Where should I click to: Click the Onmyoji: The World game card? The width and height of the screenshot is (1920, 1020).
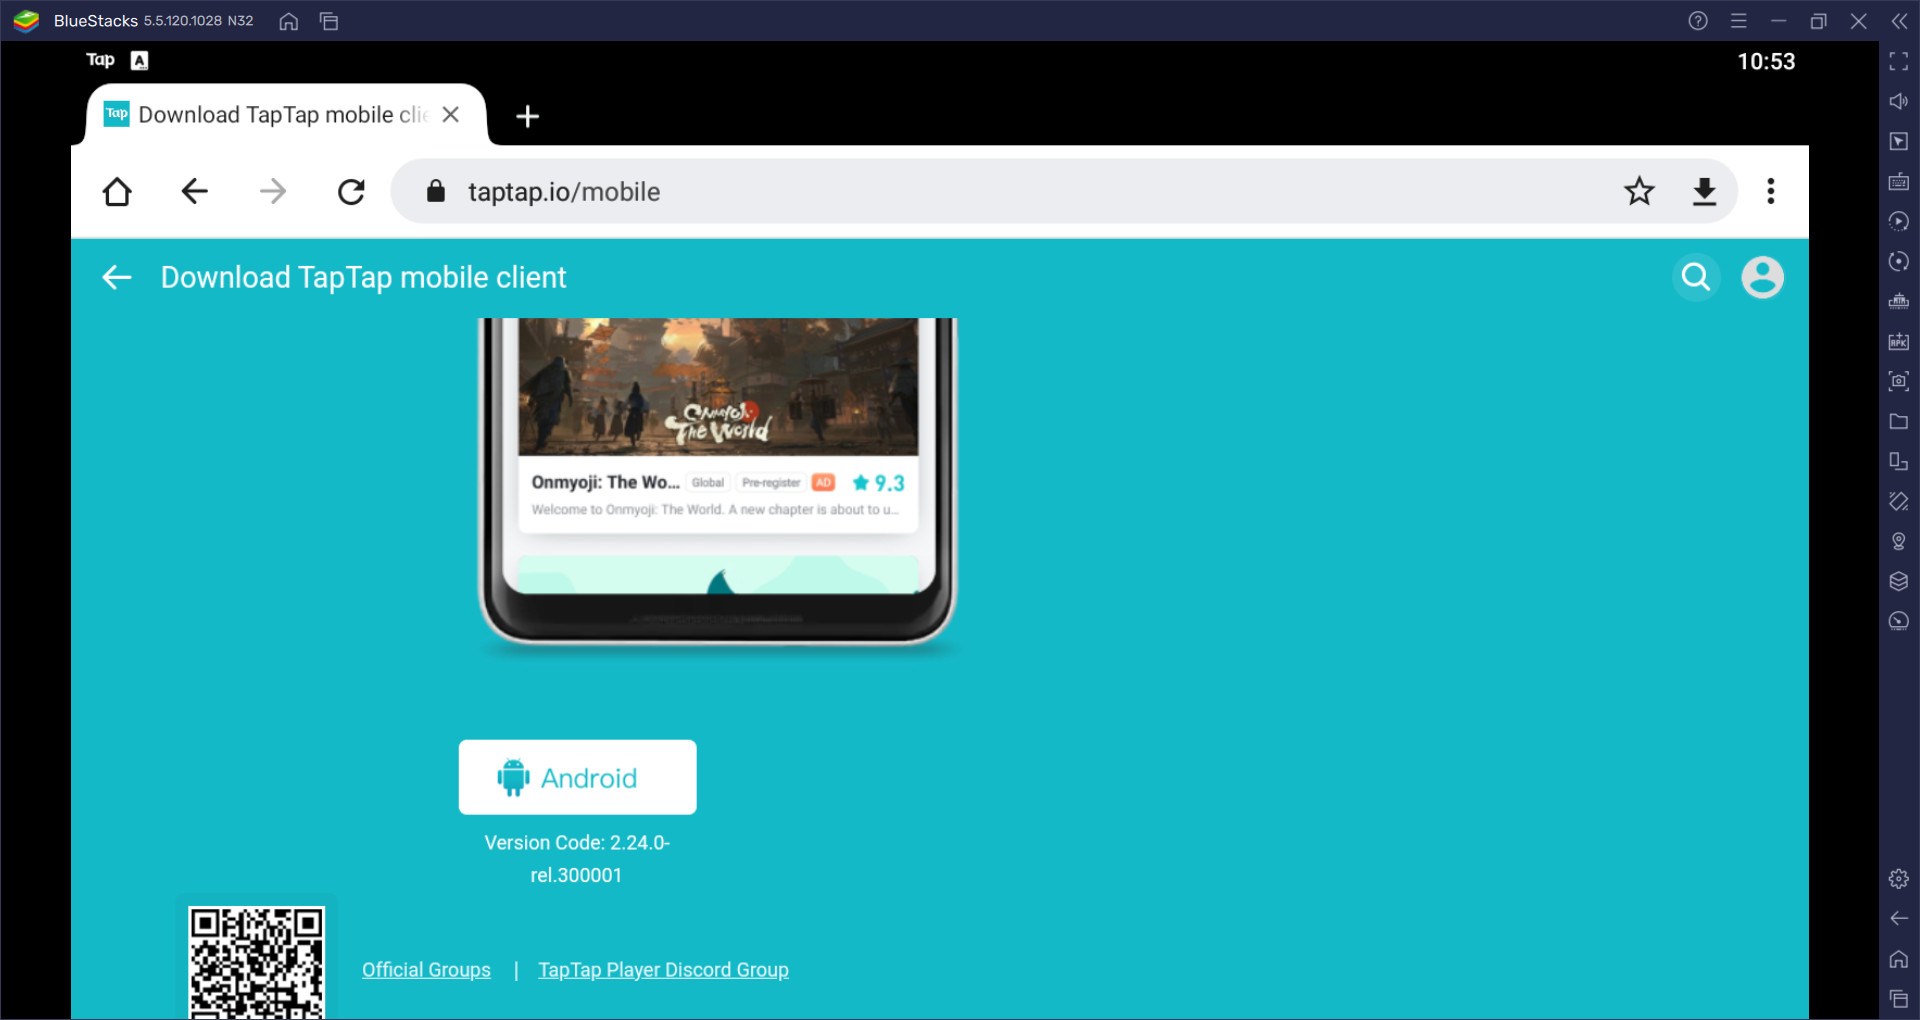(718, 426)
